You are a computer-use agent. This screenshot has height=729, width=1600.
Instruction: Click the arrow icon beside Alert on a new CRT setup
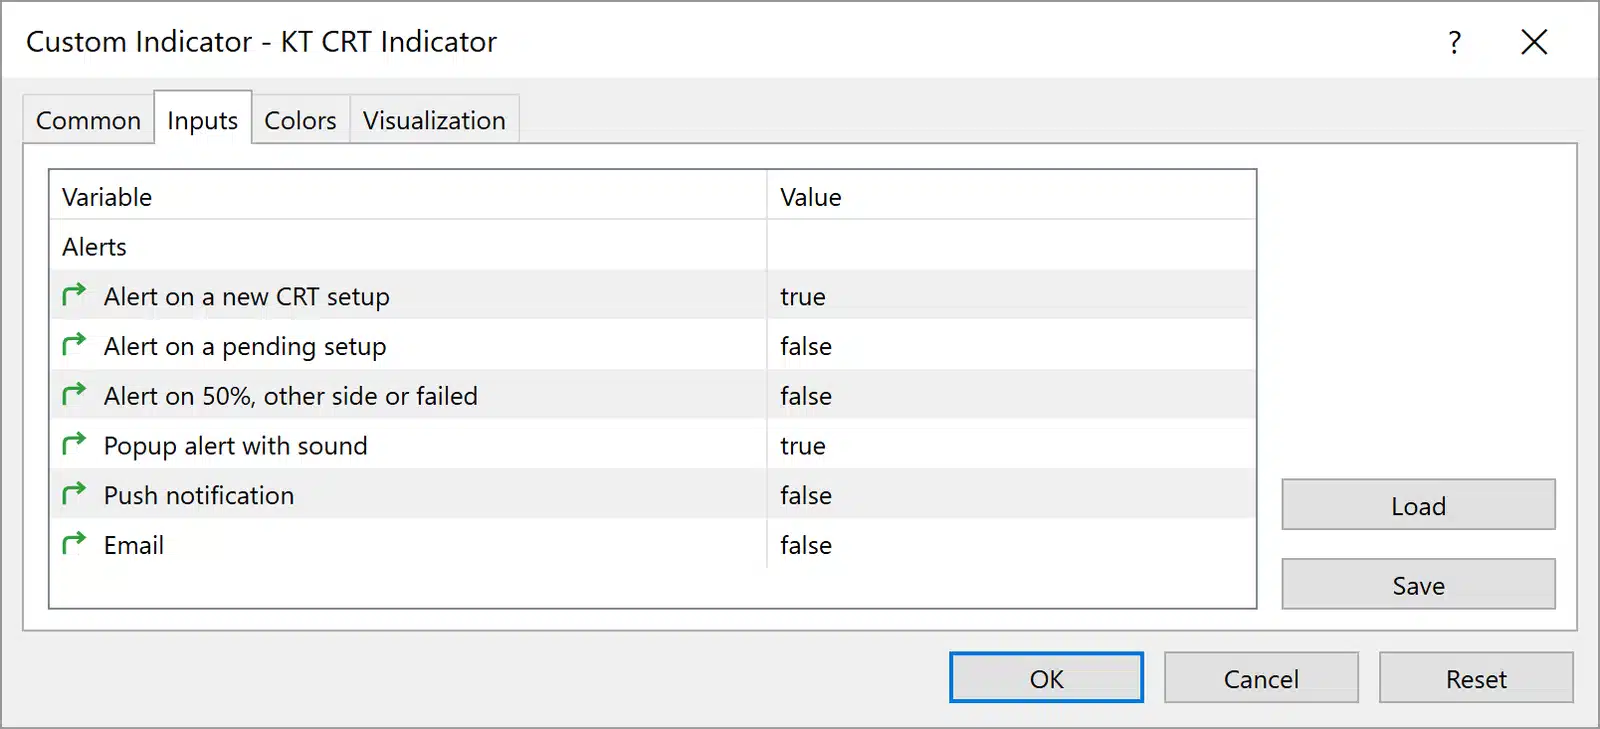tap(74, 295)
